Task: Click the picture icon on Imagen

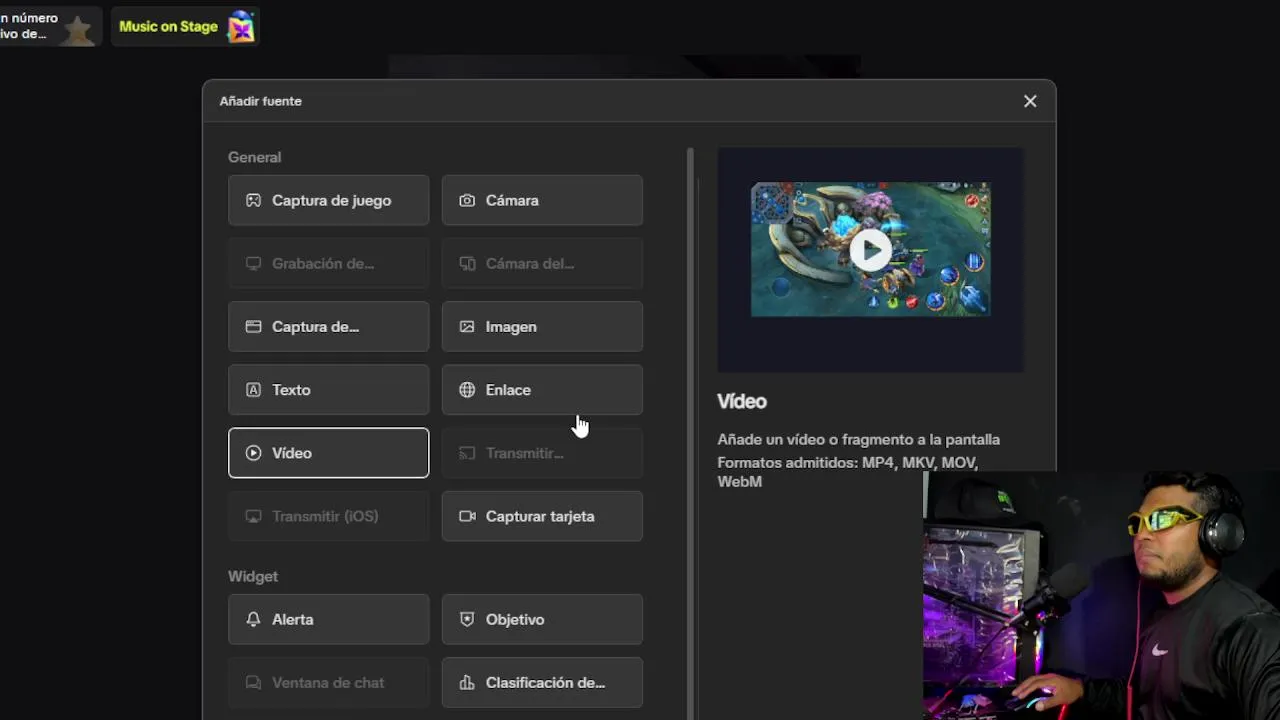Action: pyautogui.click(x=467, y=327)
